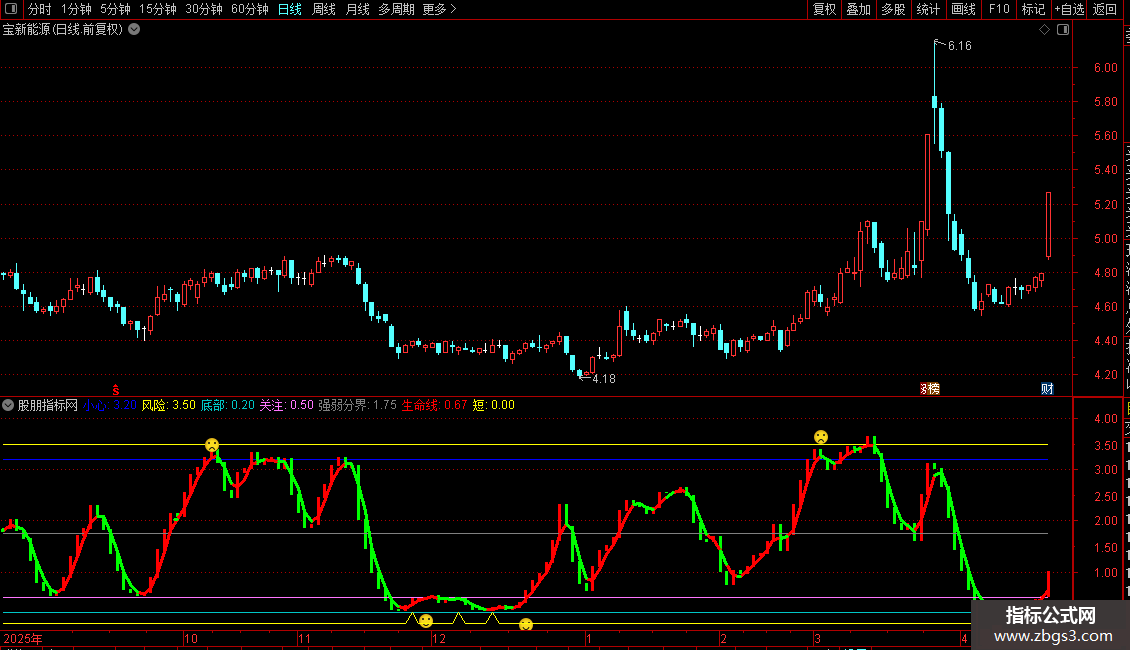
Task: Click the sad face icon near March peak
Action: [821, 437]
